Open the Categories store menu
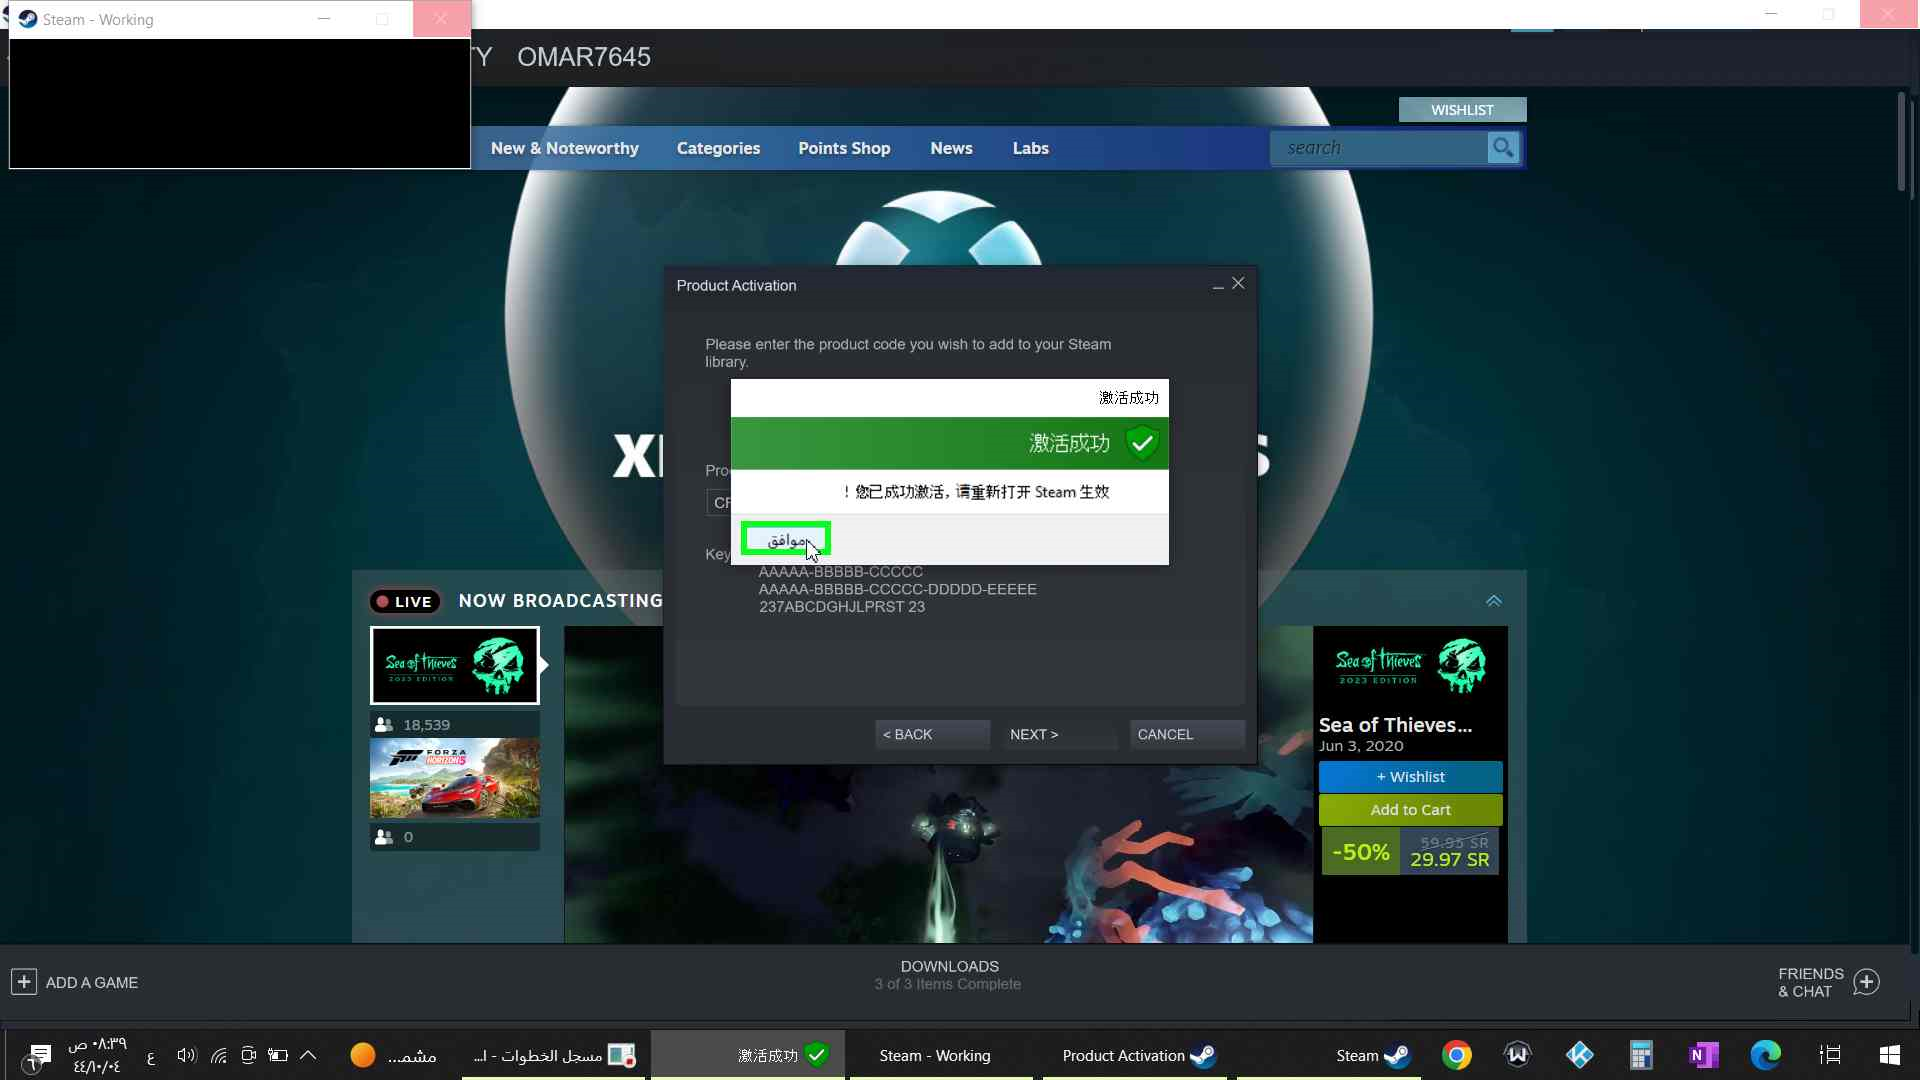 (x=718, y=148)
